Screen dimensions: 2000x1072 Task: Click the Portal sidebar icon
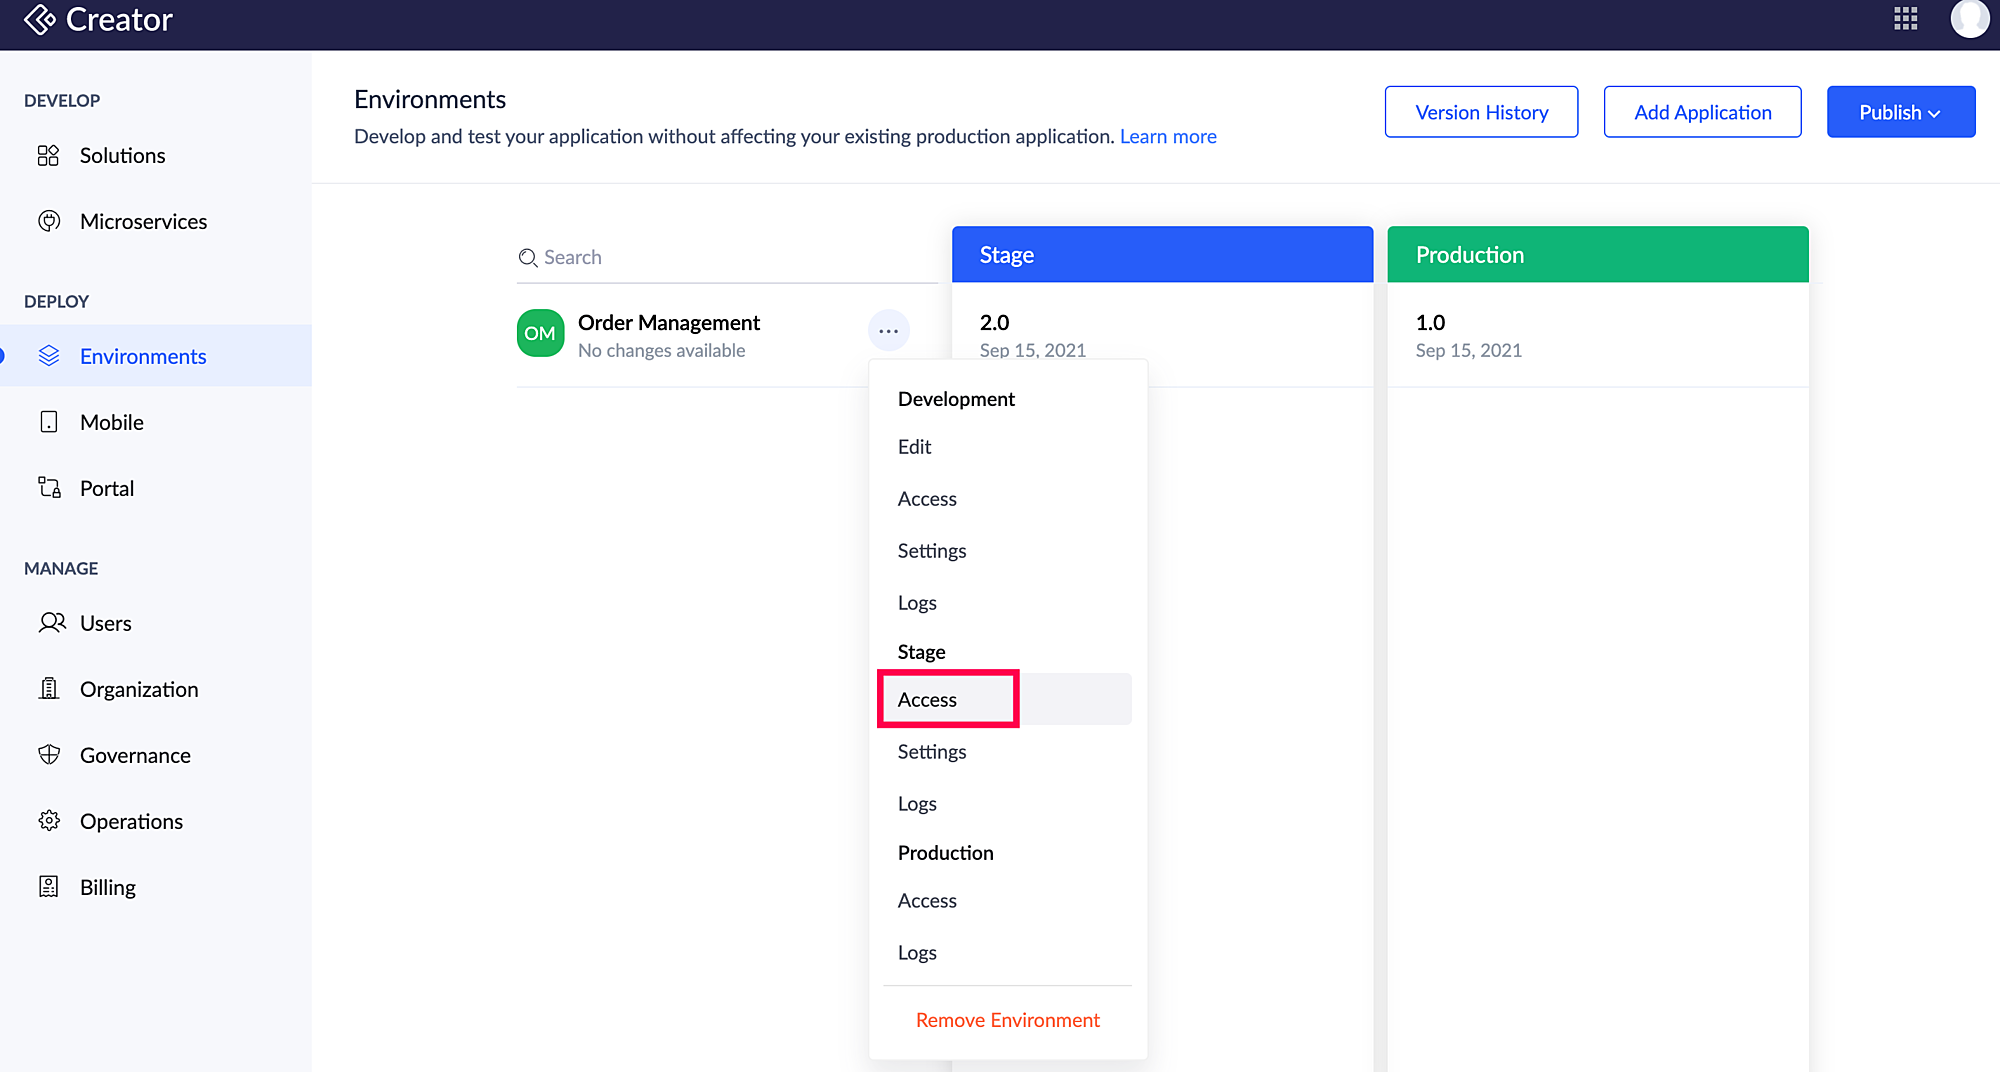pos(49,488)
